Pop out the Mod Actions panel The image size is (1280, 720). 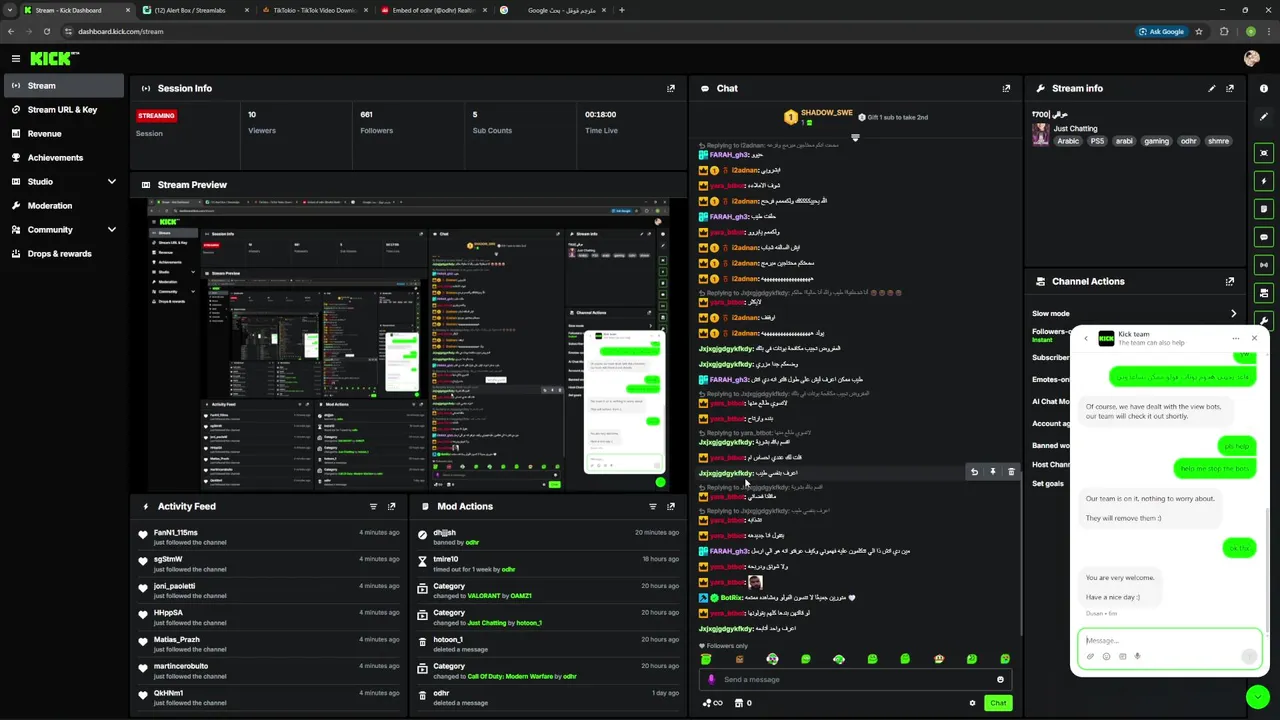pos(671,506)
